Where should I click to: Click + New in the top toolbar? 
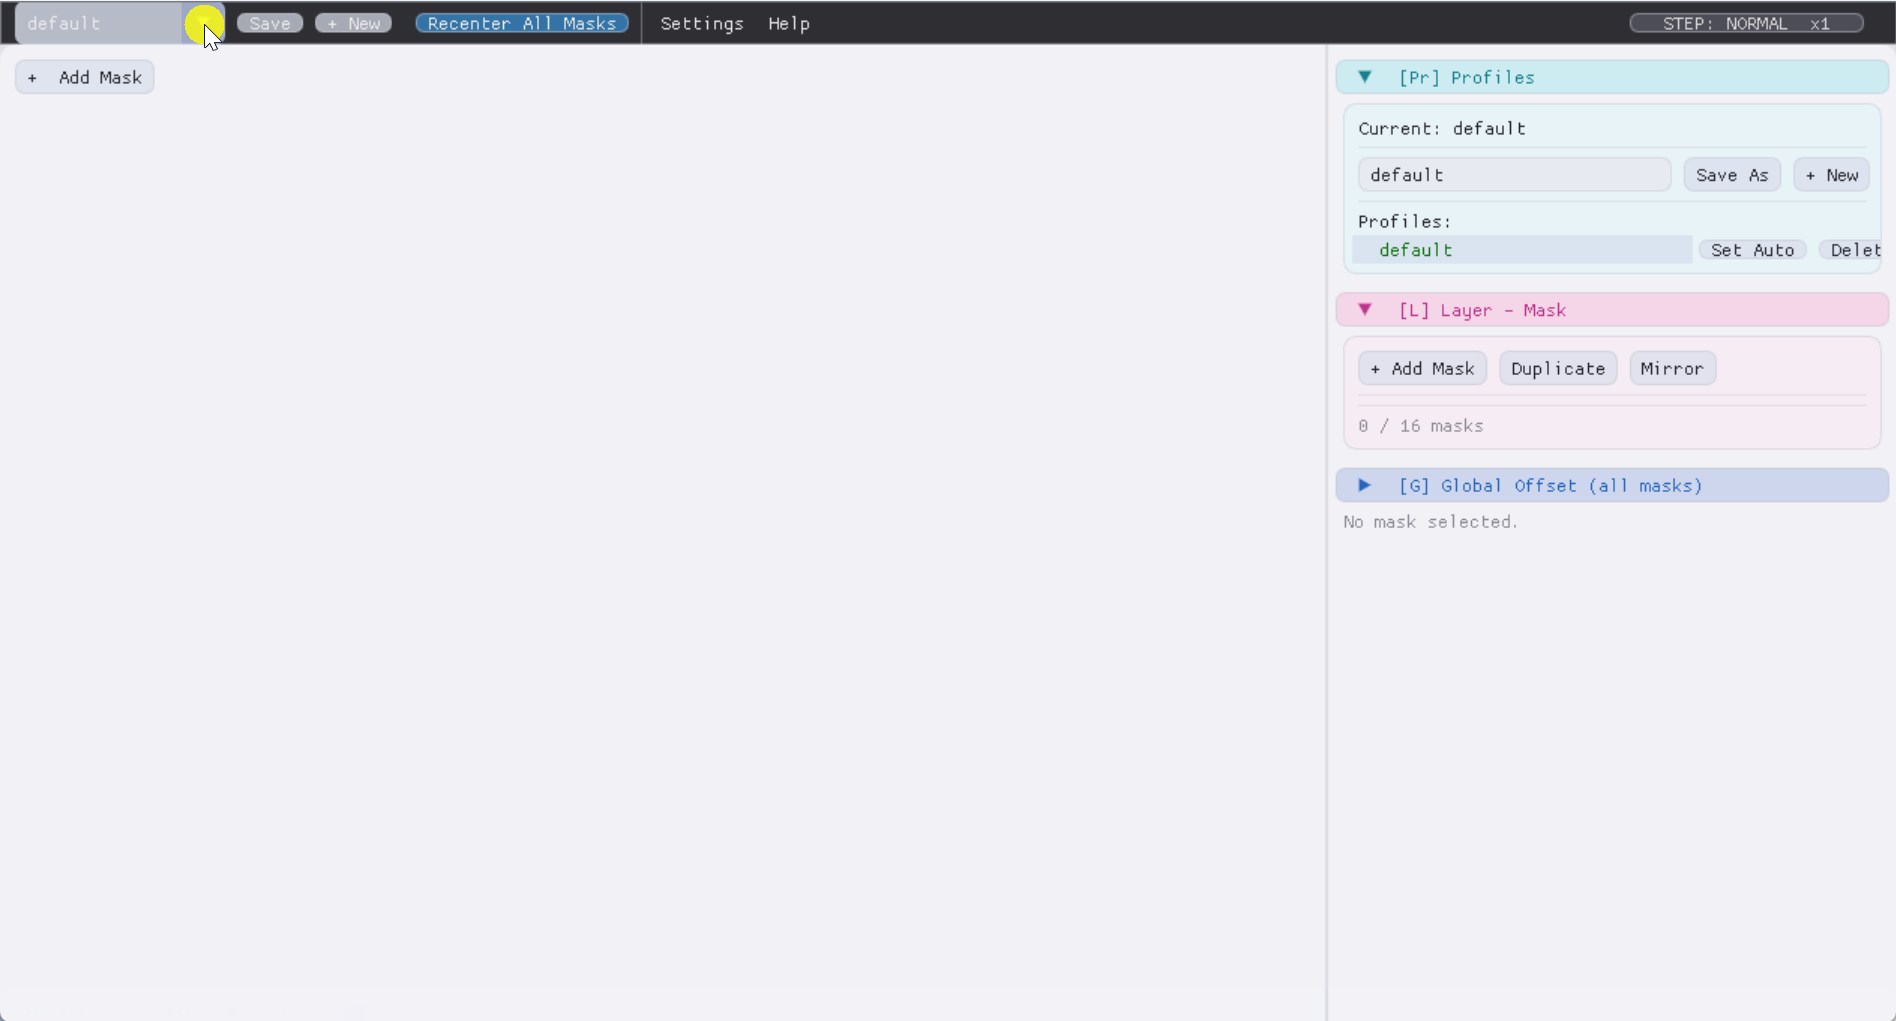click(x=352, y=23)
